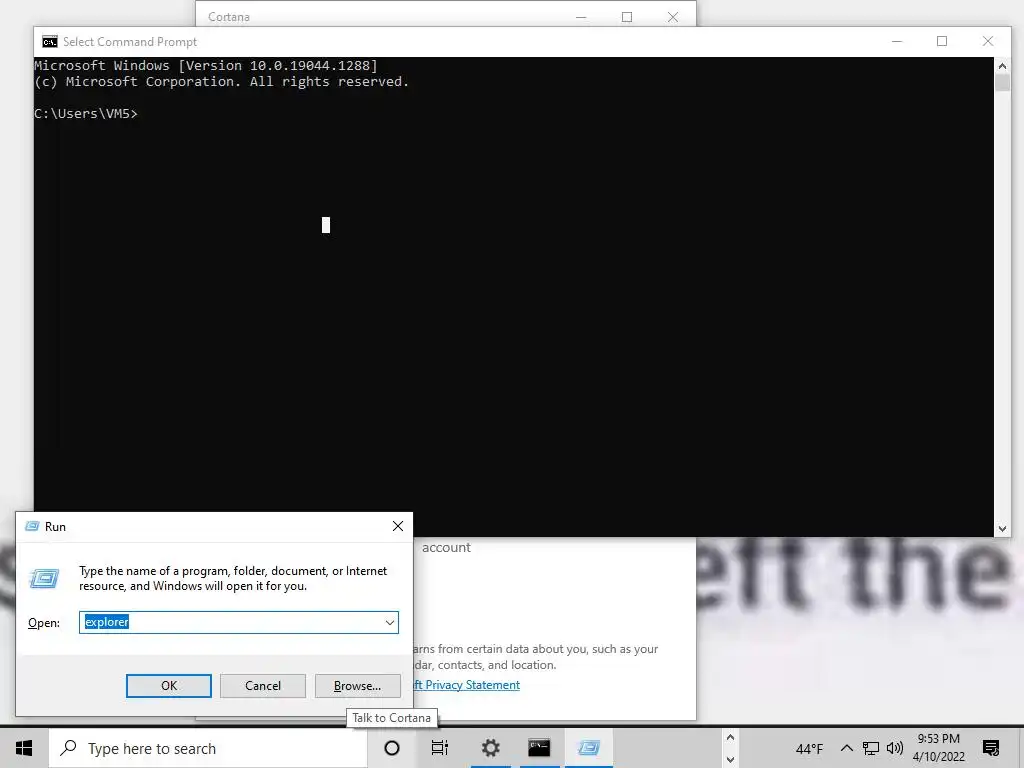Viewport: 1024px width, 768px height.
Task: Open the Windows Start menu
Action: click(x=24, y=748)
